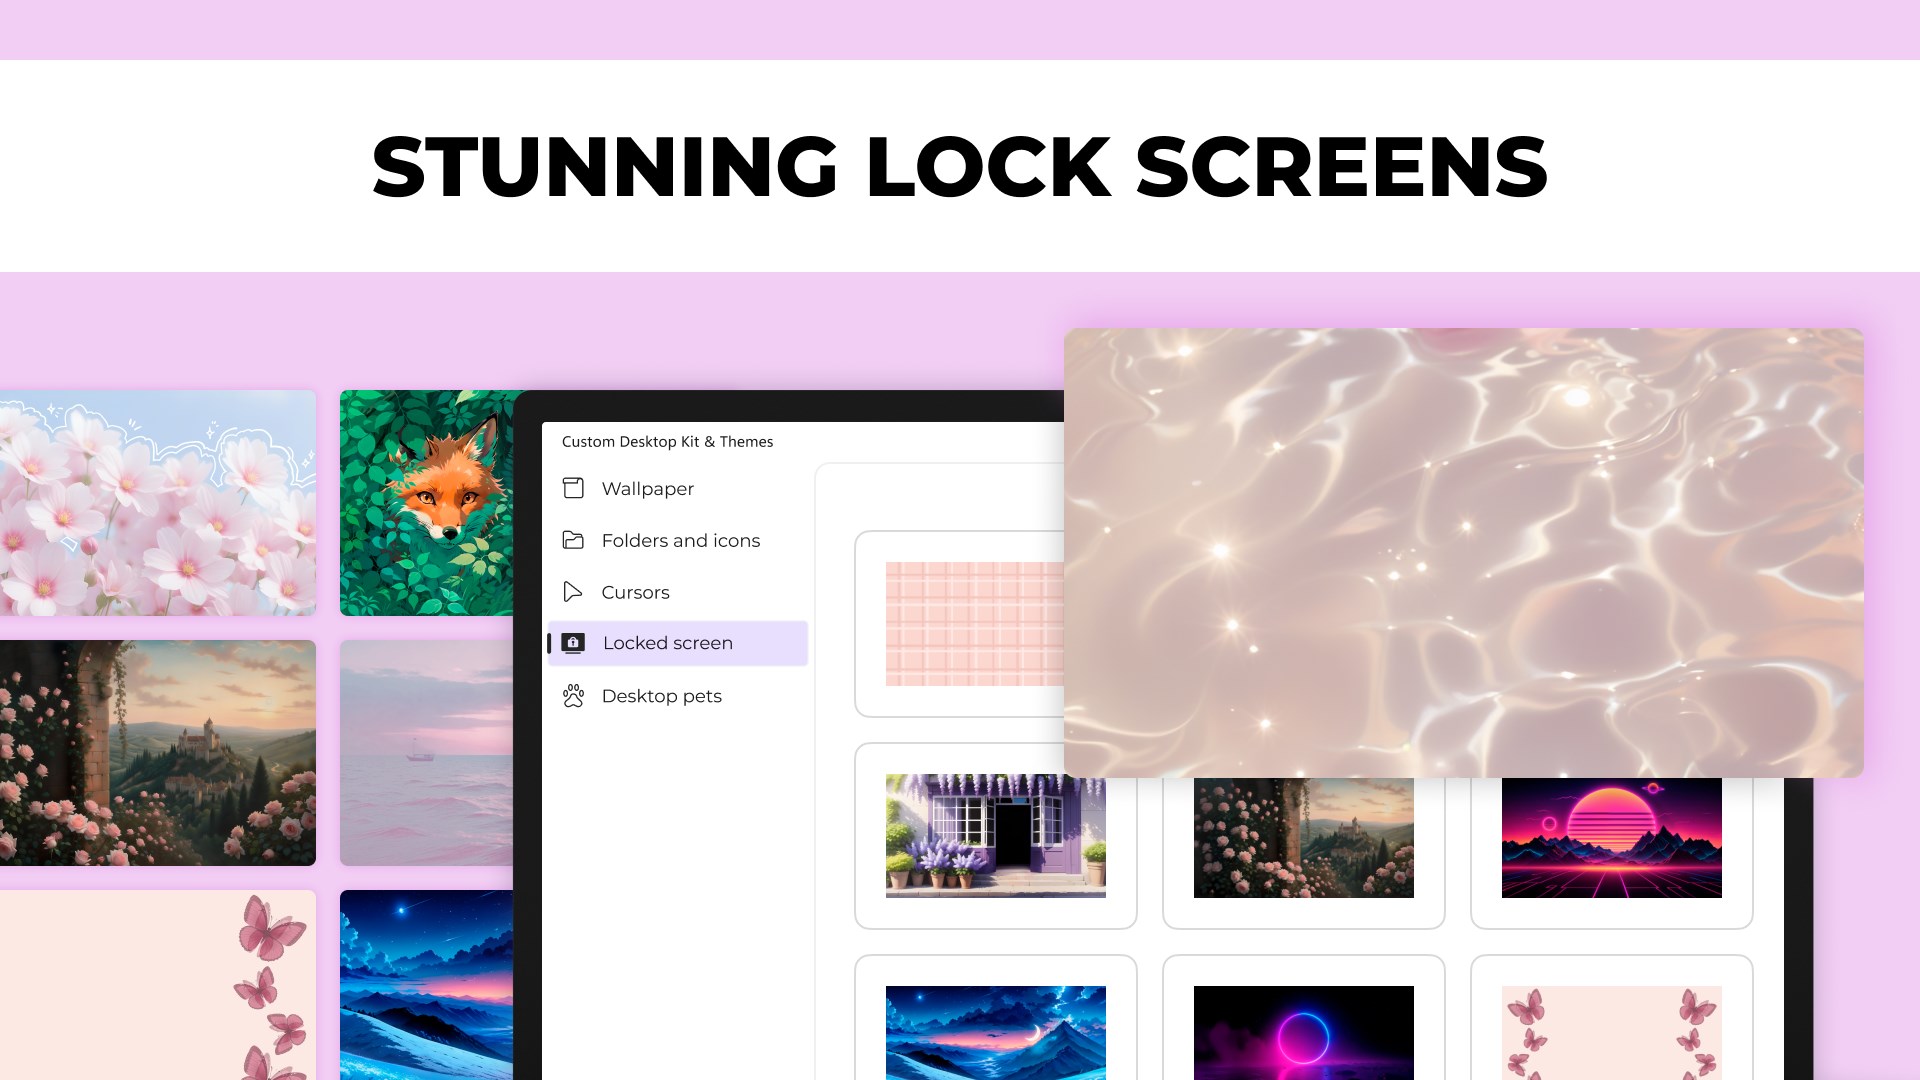This screenshot has height=1080, width=1920.
Task: Select the pink plaid lock screen thumbnail
Action: click(x=974, y=624)
